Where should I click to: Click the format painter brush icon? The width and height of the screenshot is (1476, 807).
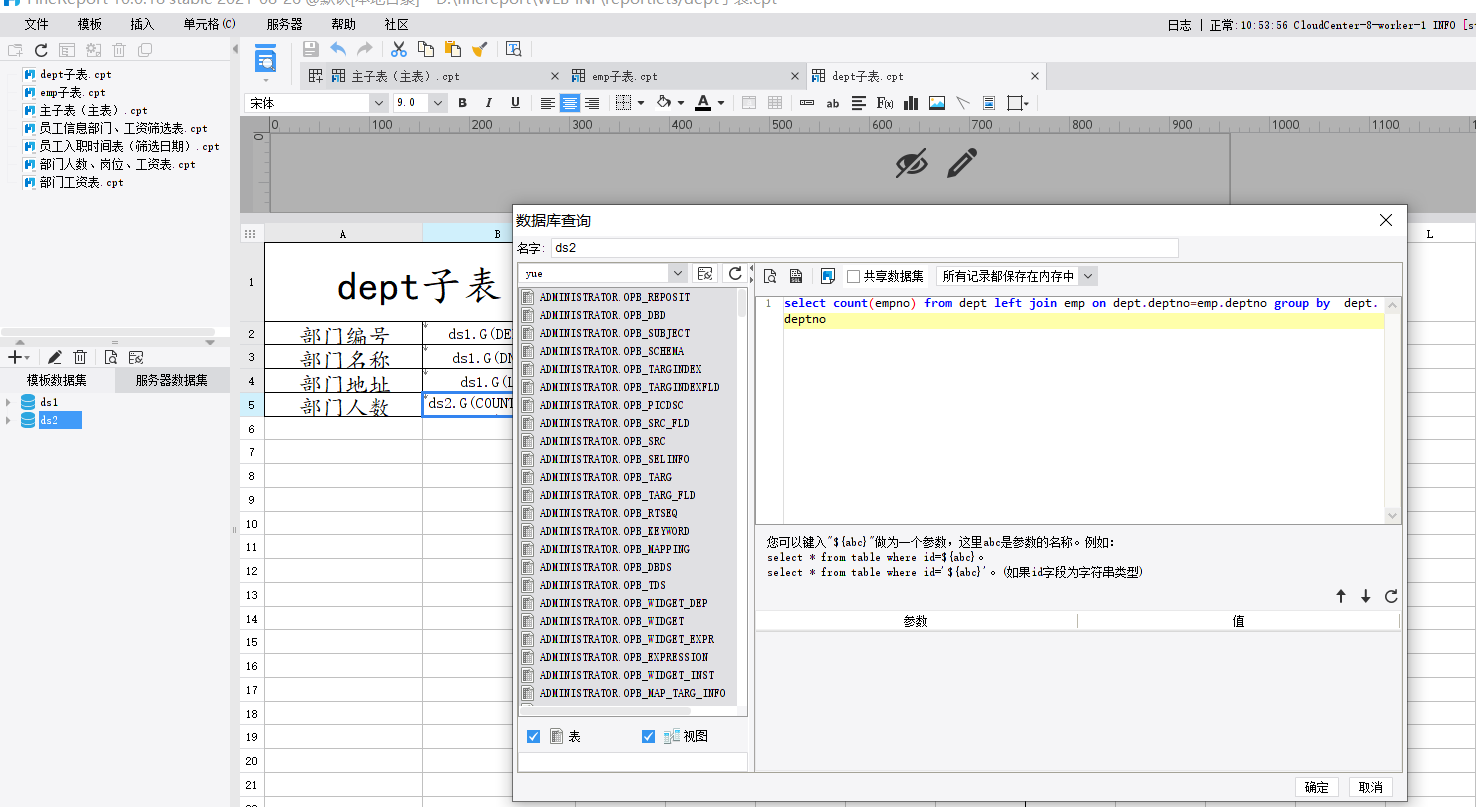480,49
